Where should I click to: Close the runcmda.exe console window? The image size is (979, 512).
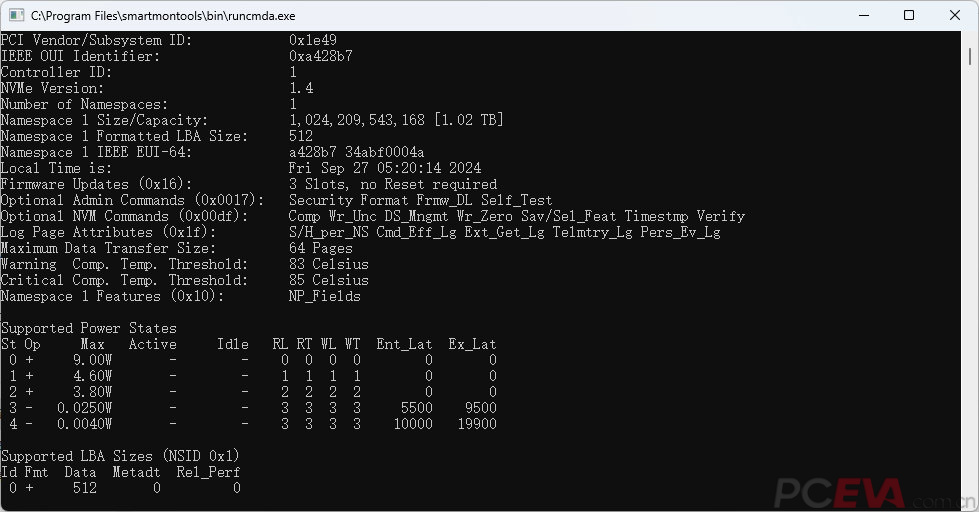coord(955,15)
